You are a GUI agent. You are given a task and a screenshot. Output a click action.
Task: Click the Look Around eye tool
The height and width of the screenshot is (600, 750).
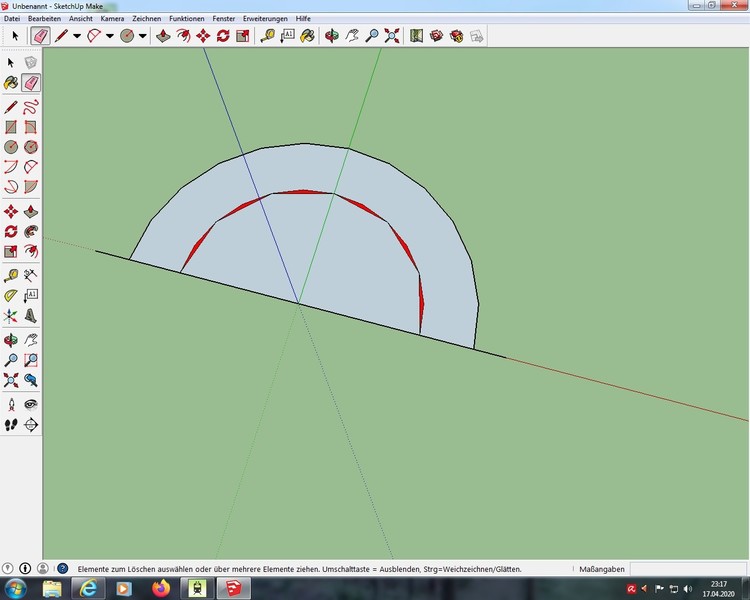click(31, 403)
